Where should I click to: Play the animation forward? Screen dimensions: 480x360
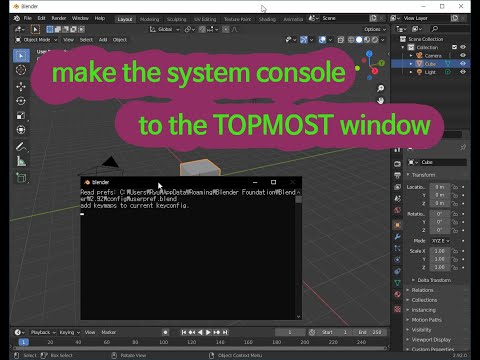coord(208,332)
